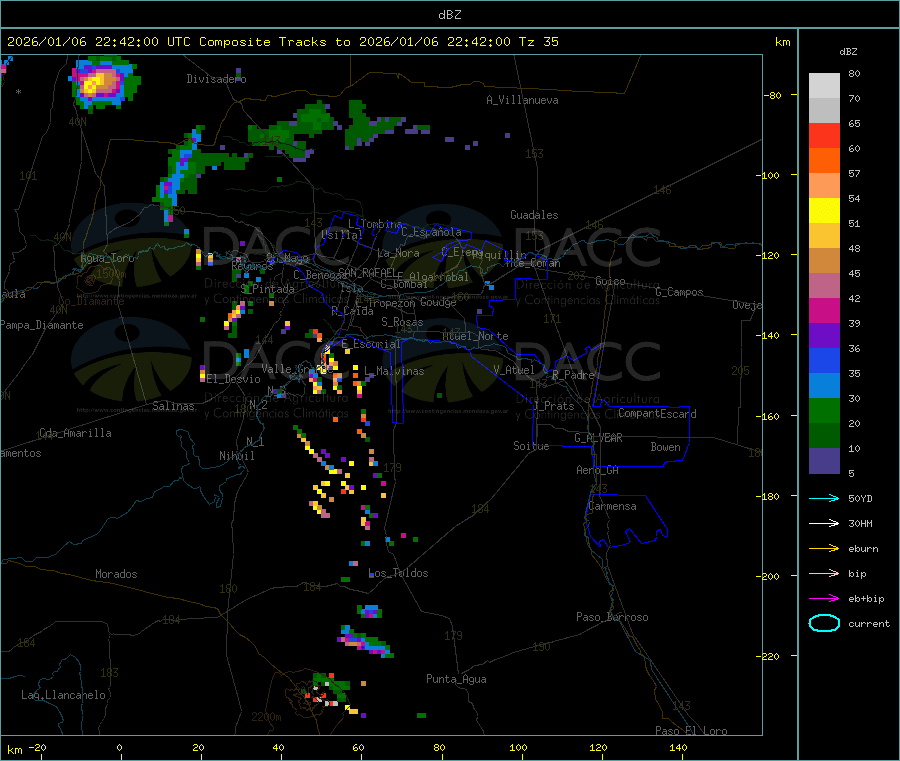The height and width of the screenshot is (761, 900).
Task: Select the light blue 30-35 dBZ swatch
Action: click(824, 386)
